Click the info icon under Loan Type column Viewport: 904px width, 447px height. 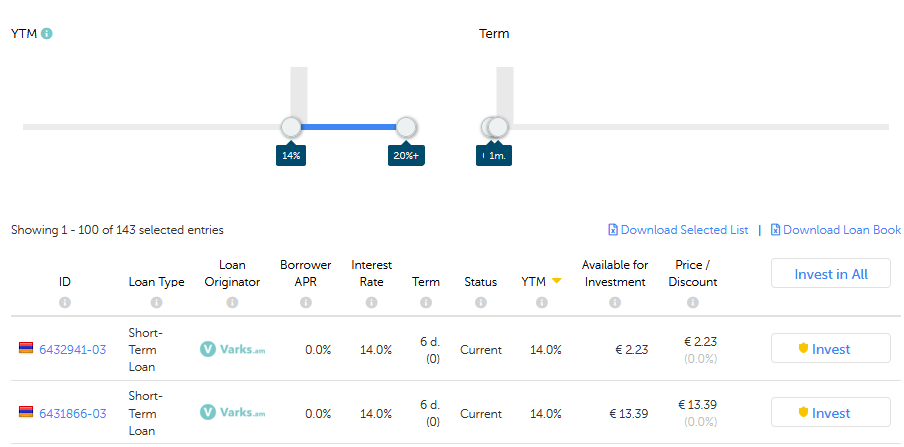click(156, 302)
